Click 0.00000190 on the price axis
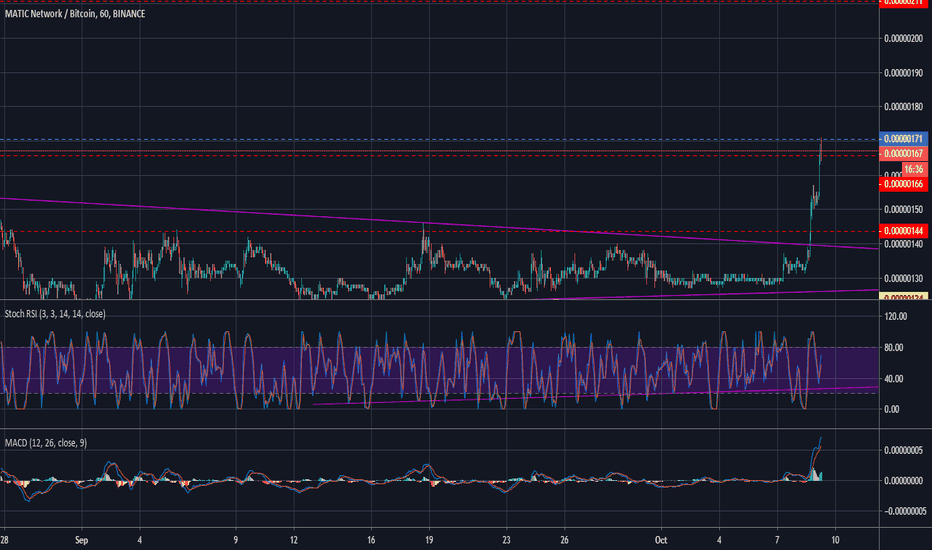The width and height of the screenshot is (932, 550). (x=903, y=73)
